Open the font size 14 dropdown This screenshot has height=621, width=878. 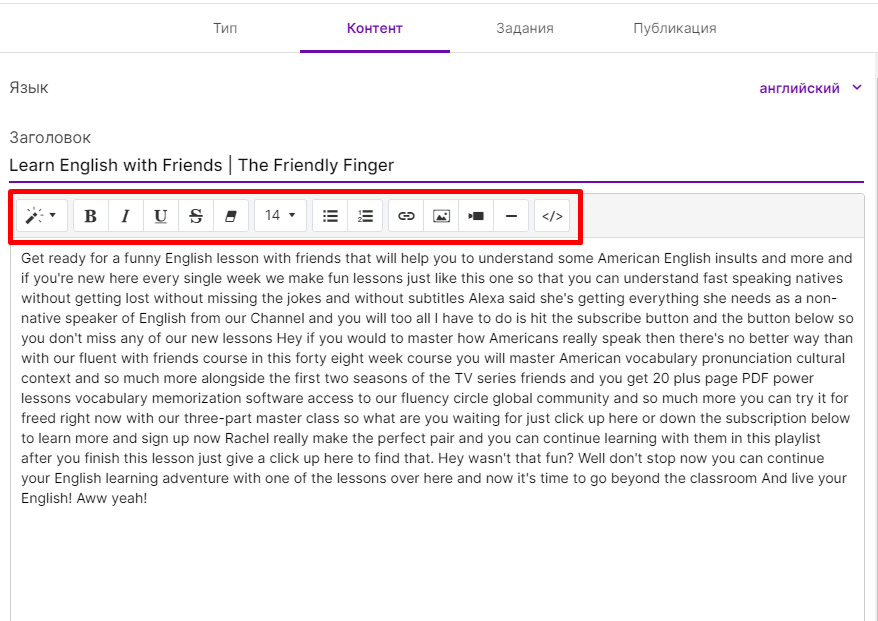280,216
